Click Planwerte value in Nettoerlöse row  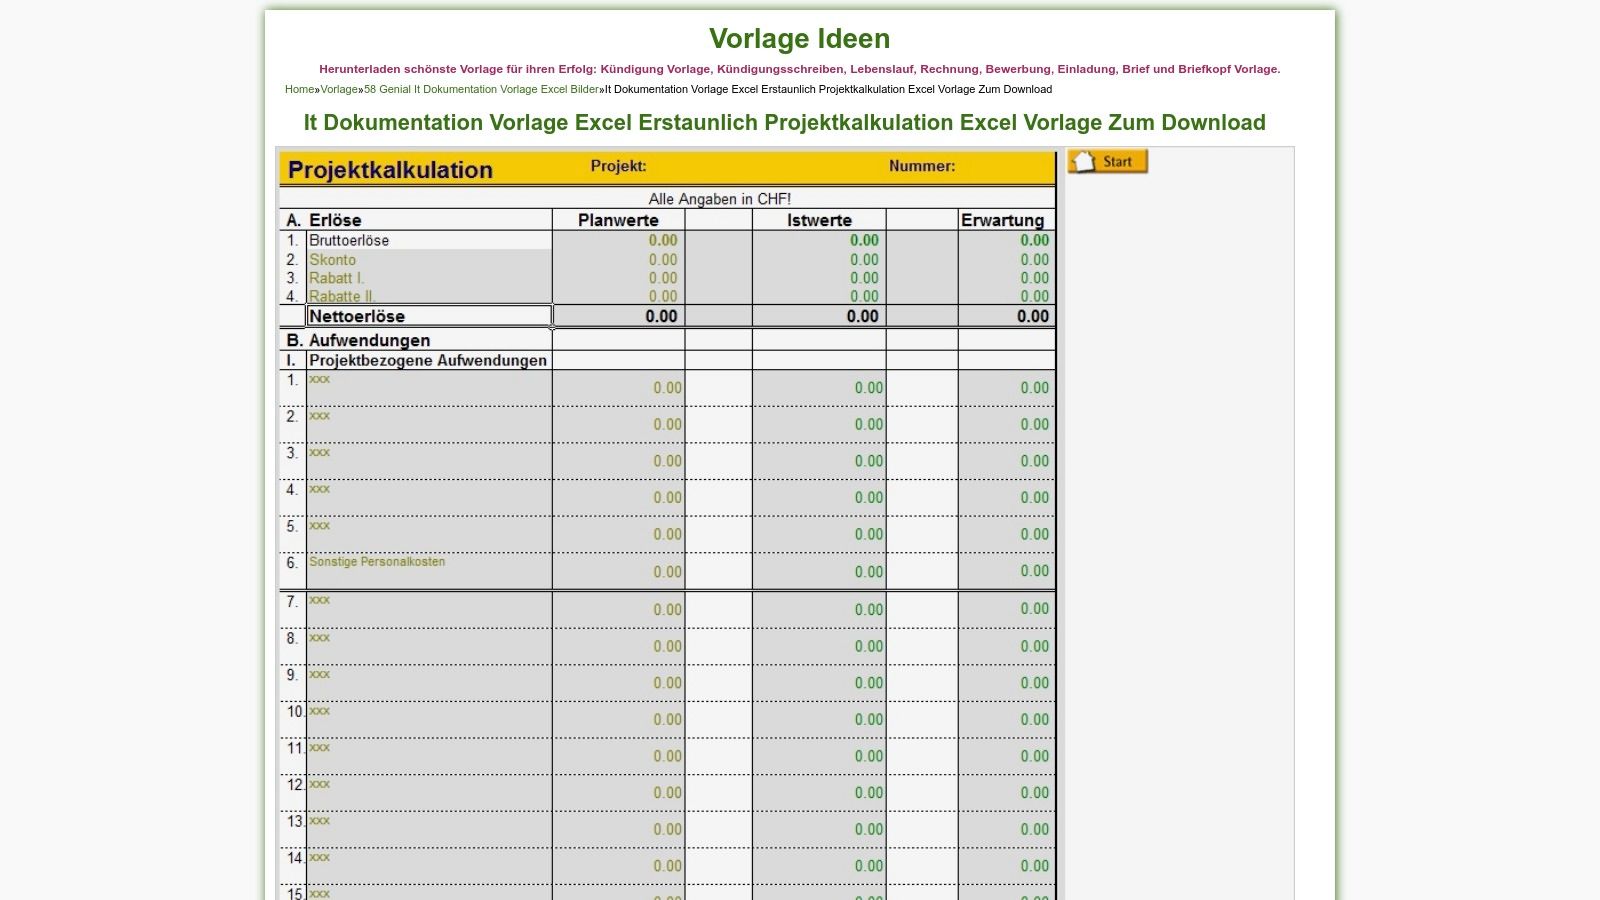coord(661,316)
